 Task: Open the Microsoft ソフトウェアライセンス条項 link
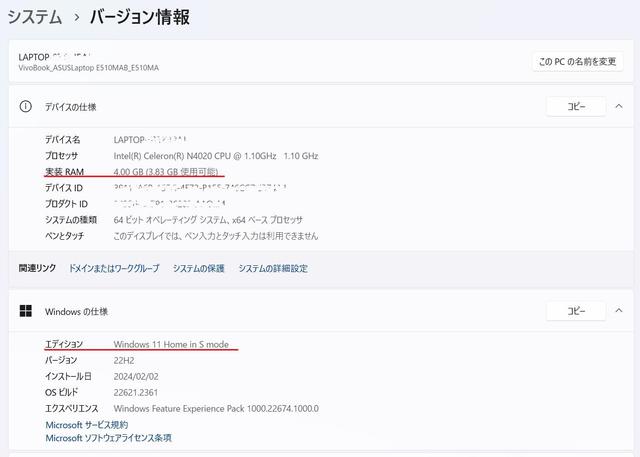(109, 438)
